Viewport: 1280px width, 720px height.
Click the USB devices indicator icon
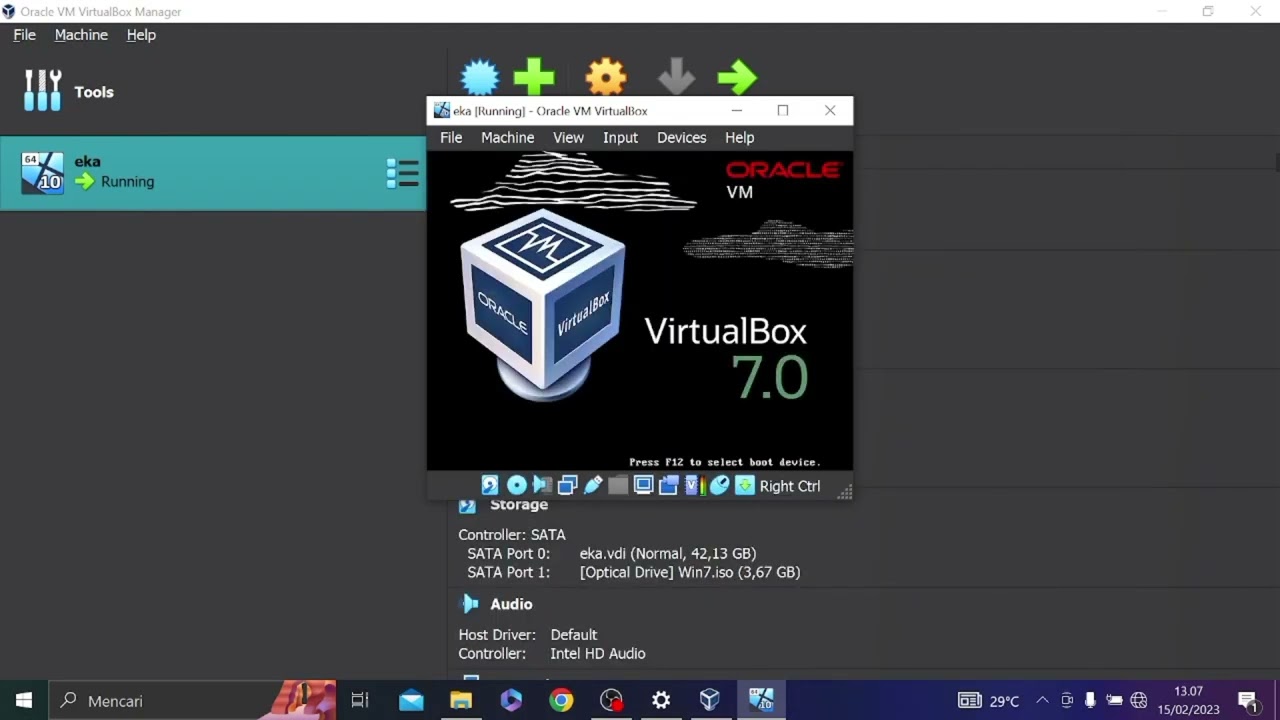(593, 486)
